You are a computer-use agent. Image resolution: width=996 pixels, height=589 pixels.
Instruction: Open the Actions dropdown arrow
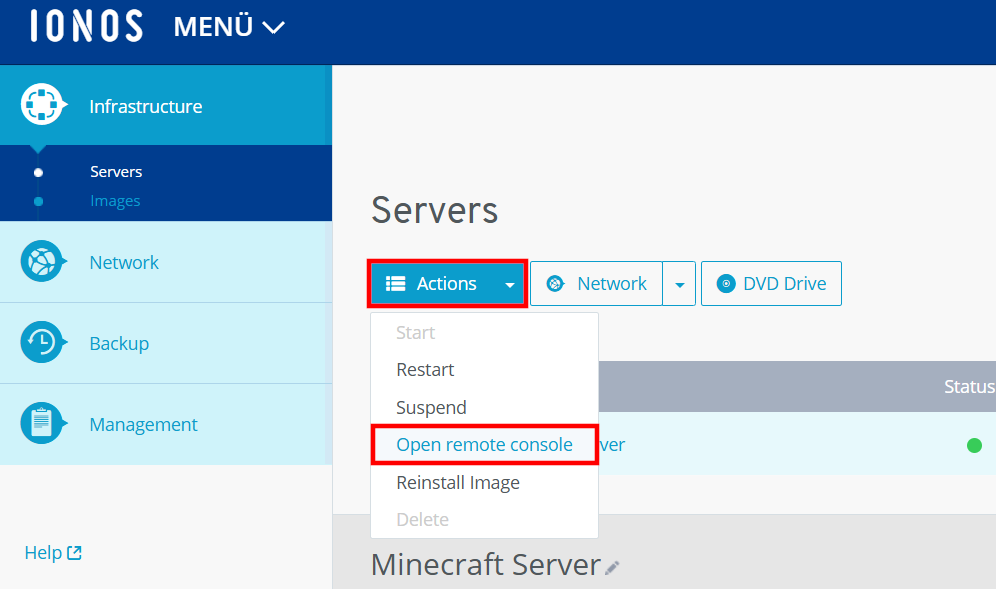[509, 284]
